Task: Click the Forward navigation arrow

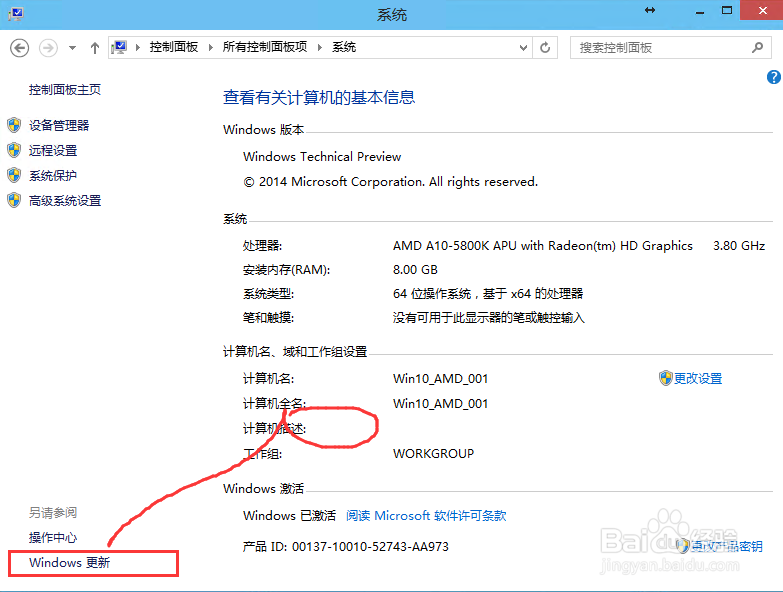Action: coord(48,48)
